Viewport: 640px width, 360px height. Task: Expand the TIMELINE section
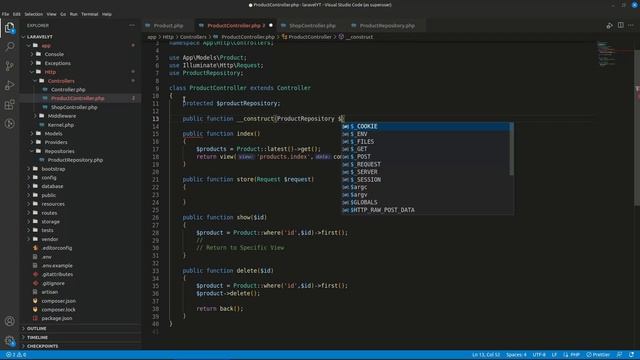(x=80, y=338)
